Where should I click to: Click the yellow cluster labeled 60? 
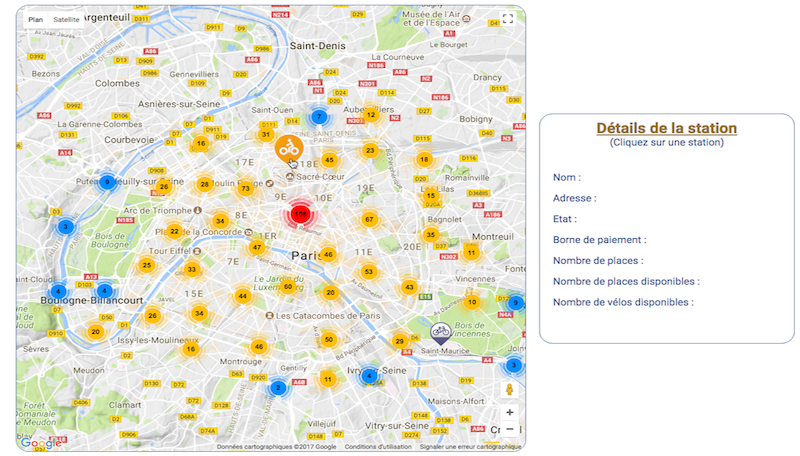pos(288,286)
